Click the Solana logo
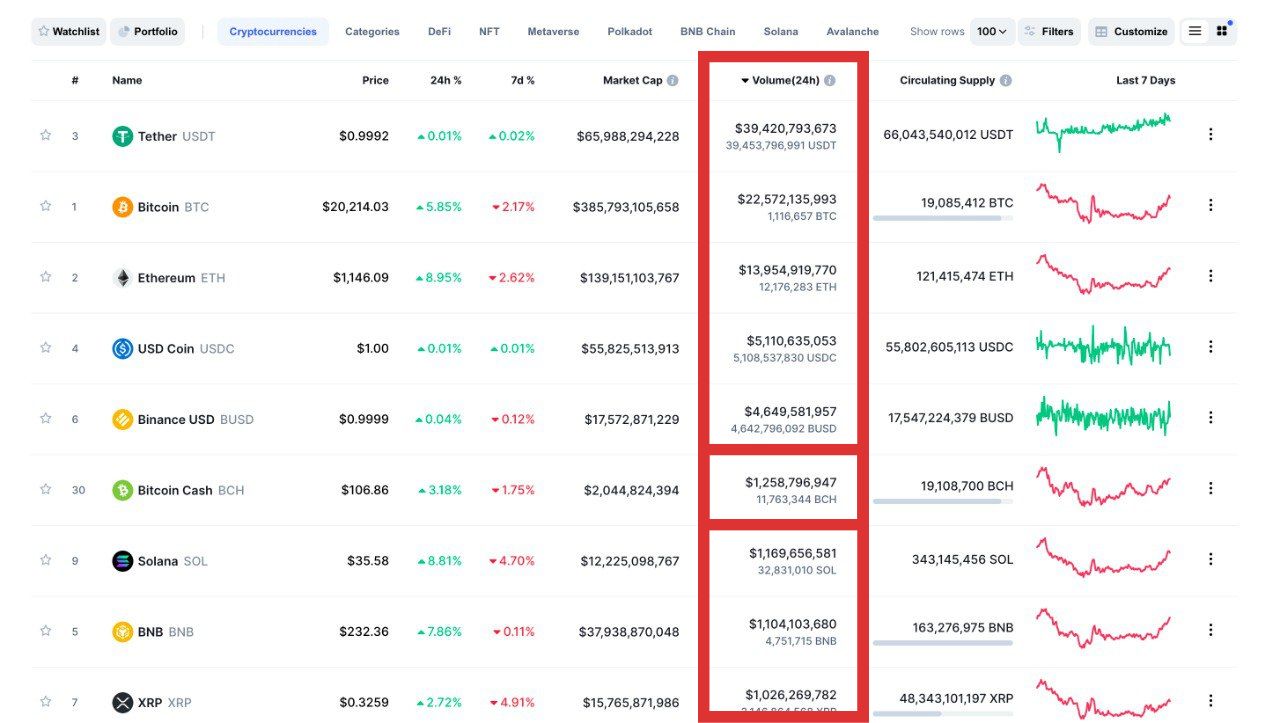The image size is (1280, 723). [122, 561]
